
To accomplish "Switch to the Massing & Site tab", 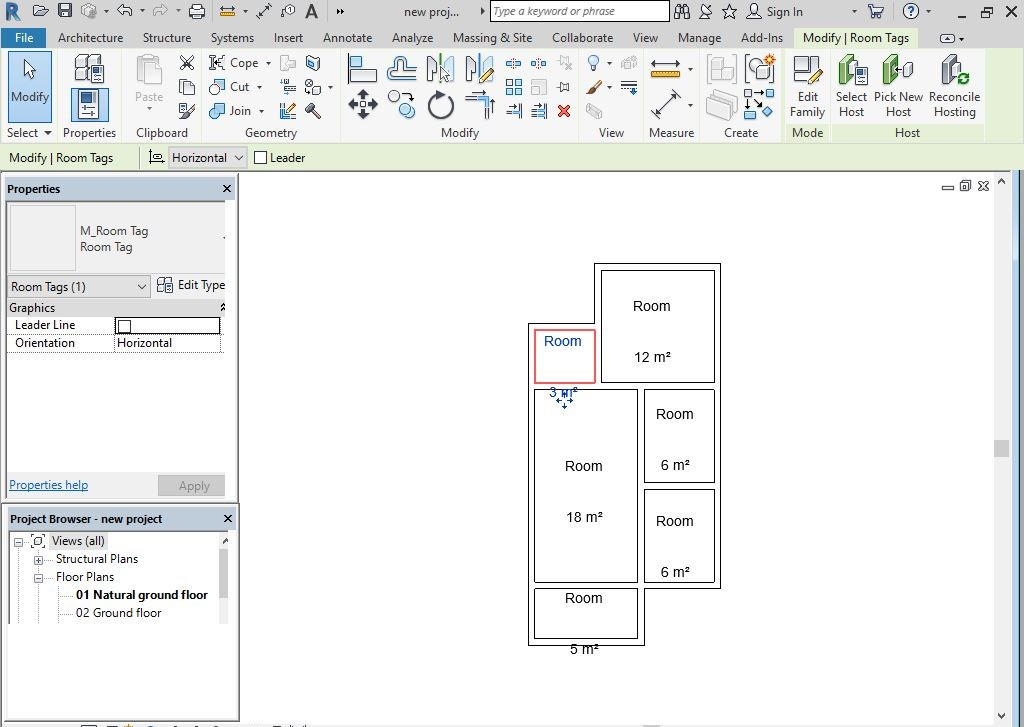I will coord(492,38).
